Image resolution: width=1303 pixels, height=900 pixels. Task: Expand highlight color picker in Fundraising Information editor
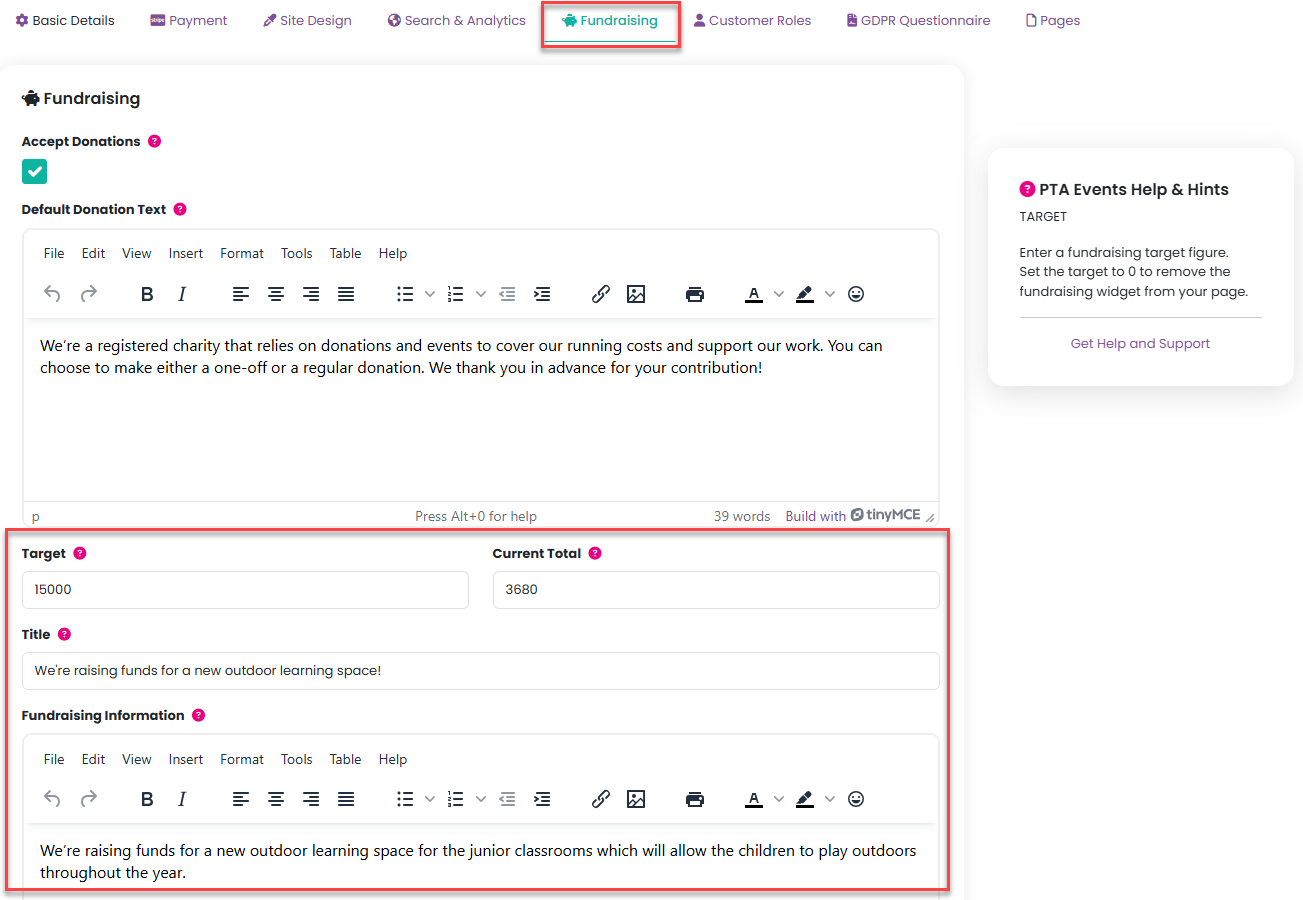pos(830,799)
